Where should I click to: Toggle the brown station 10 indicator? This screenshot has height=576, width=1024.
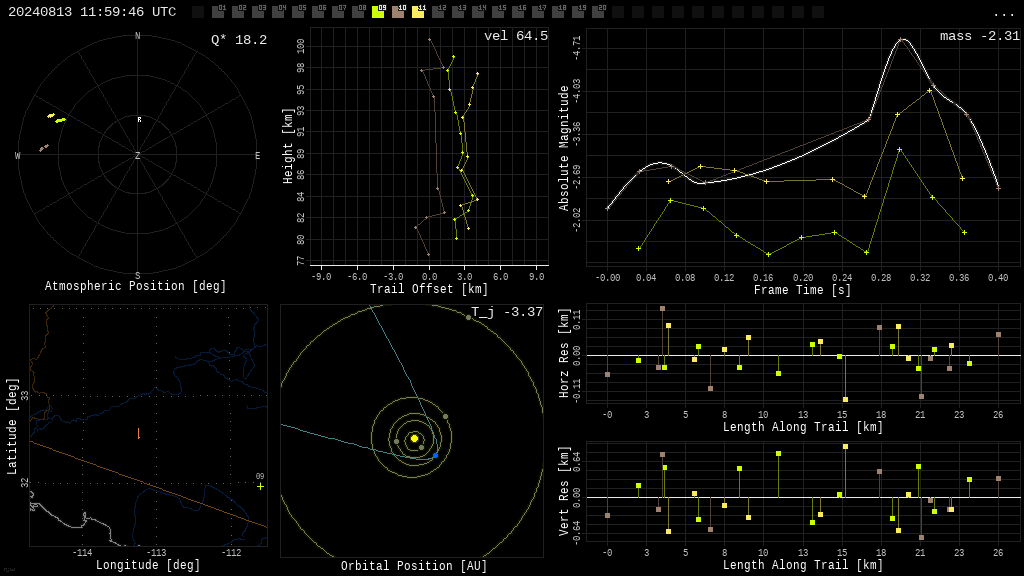tap(398, 11)
